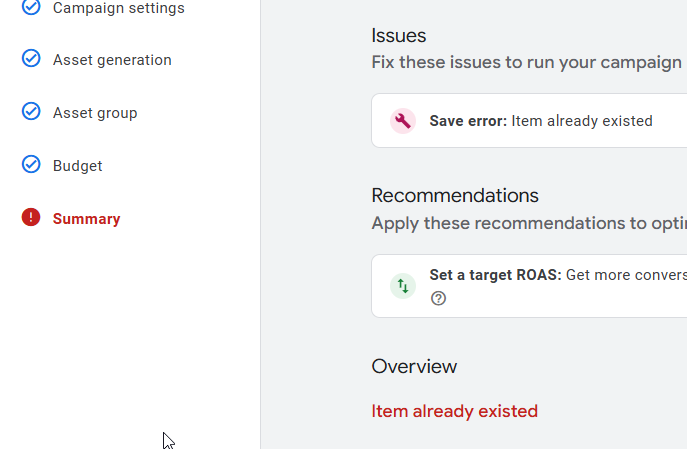Viewport: 687px width, 449px height.
Task: Click the Issues section heading
Action: tap(399, 35)
